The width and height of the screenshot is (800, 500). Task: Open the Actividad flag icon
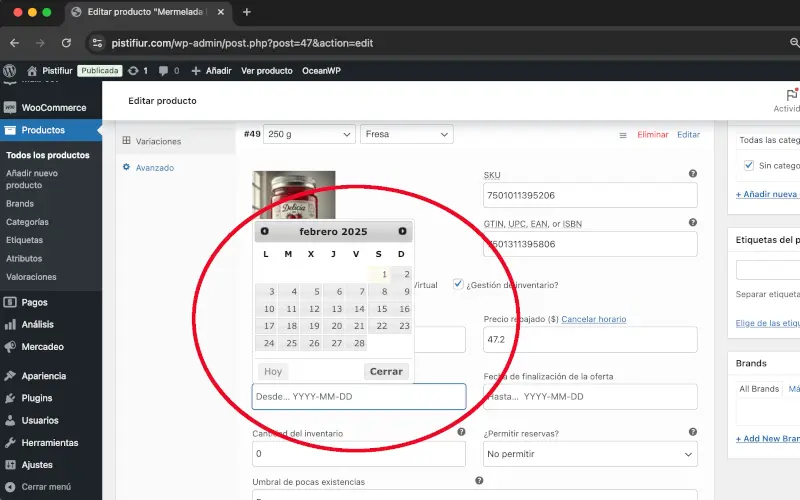tap(792, 94)
